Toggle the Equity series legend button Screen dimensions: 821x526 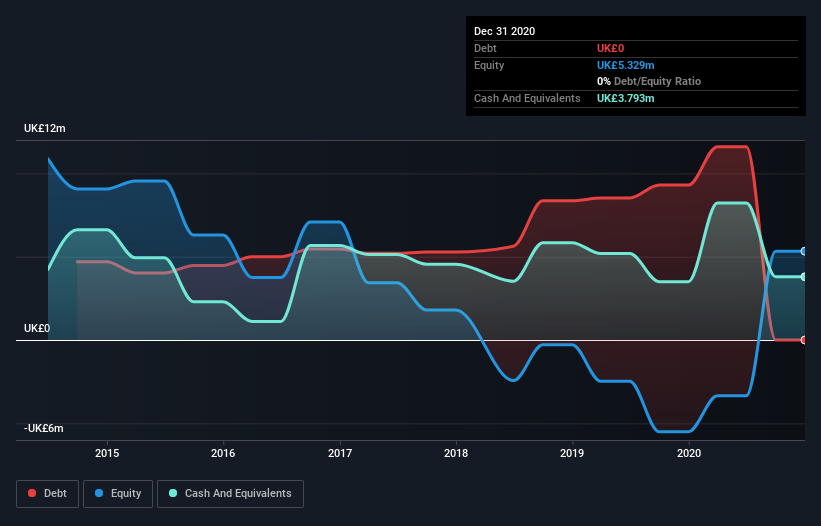point(118,494)
